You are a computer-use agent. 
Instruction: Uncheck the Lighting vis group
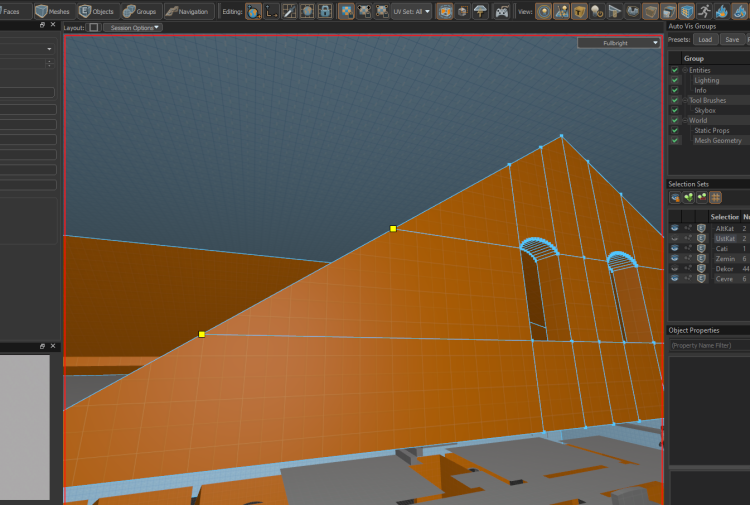click(x=675, y=80)
